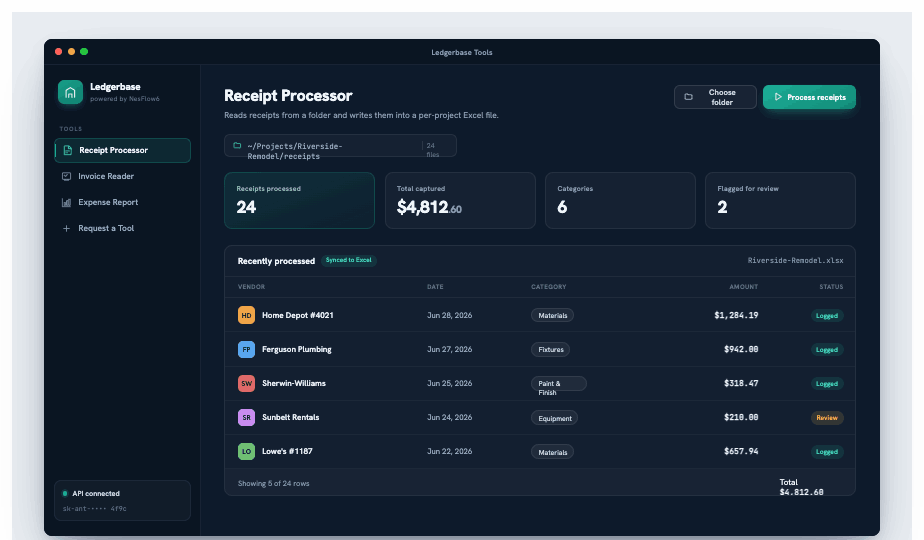
Task: Click the Paint & Finish category tag
Action: click(x=559, y=384)
